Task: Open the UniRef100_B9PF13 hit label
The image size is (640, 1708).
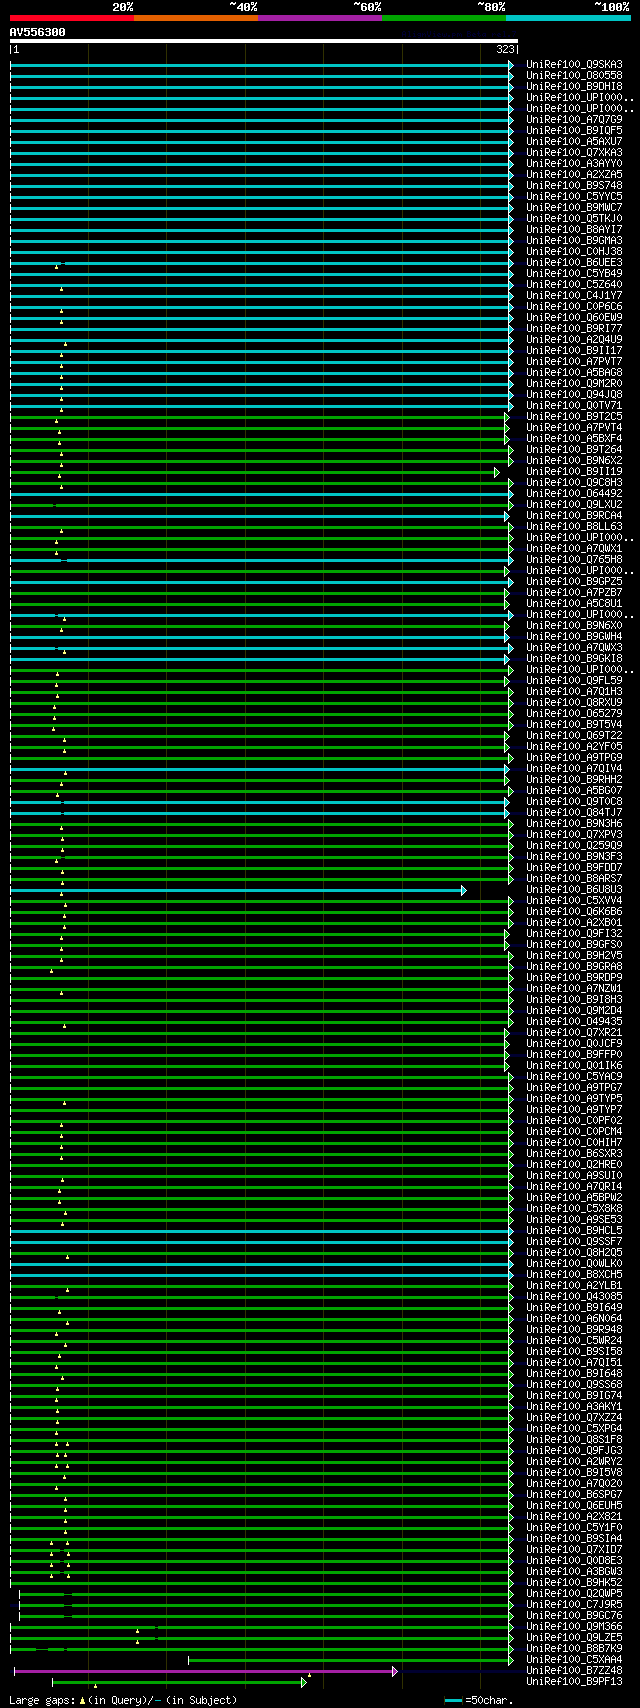Action: (574, 1682)
